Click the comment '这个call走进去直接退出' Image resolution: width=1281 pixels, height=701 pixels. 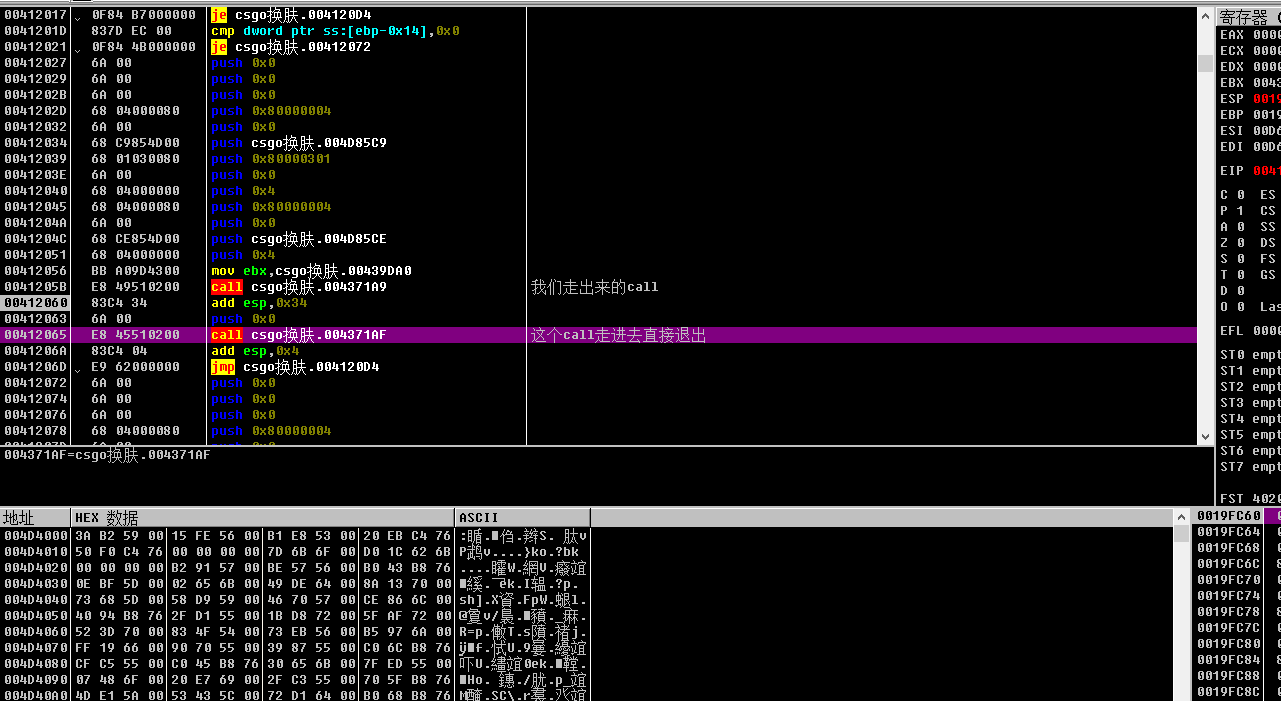[618, 335]
